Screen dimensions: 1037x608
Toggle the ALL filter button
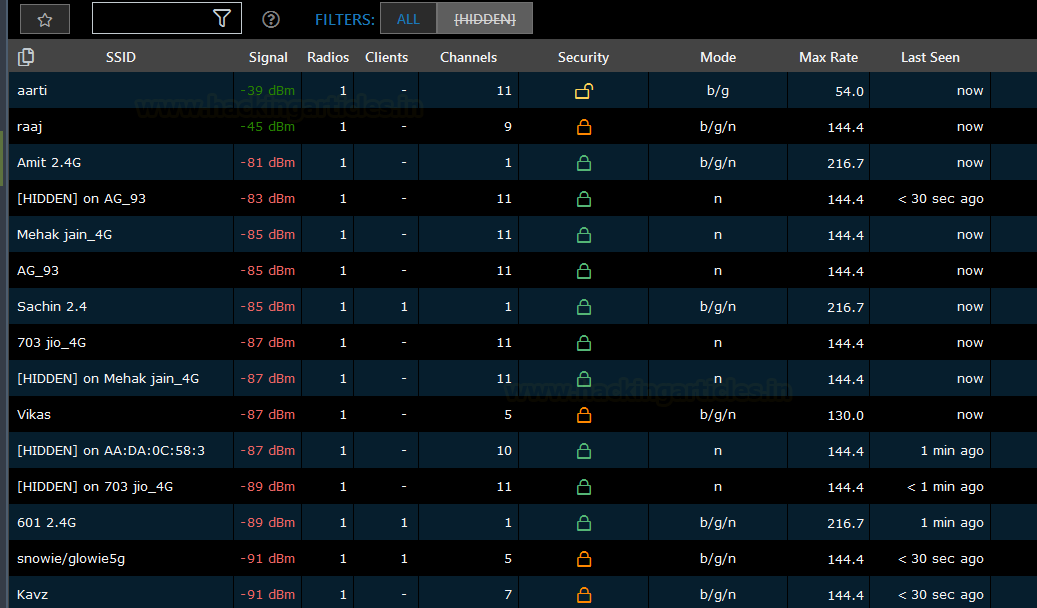coord(408,19)
